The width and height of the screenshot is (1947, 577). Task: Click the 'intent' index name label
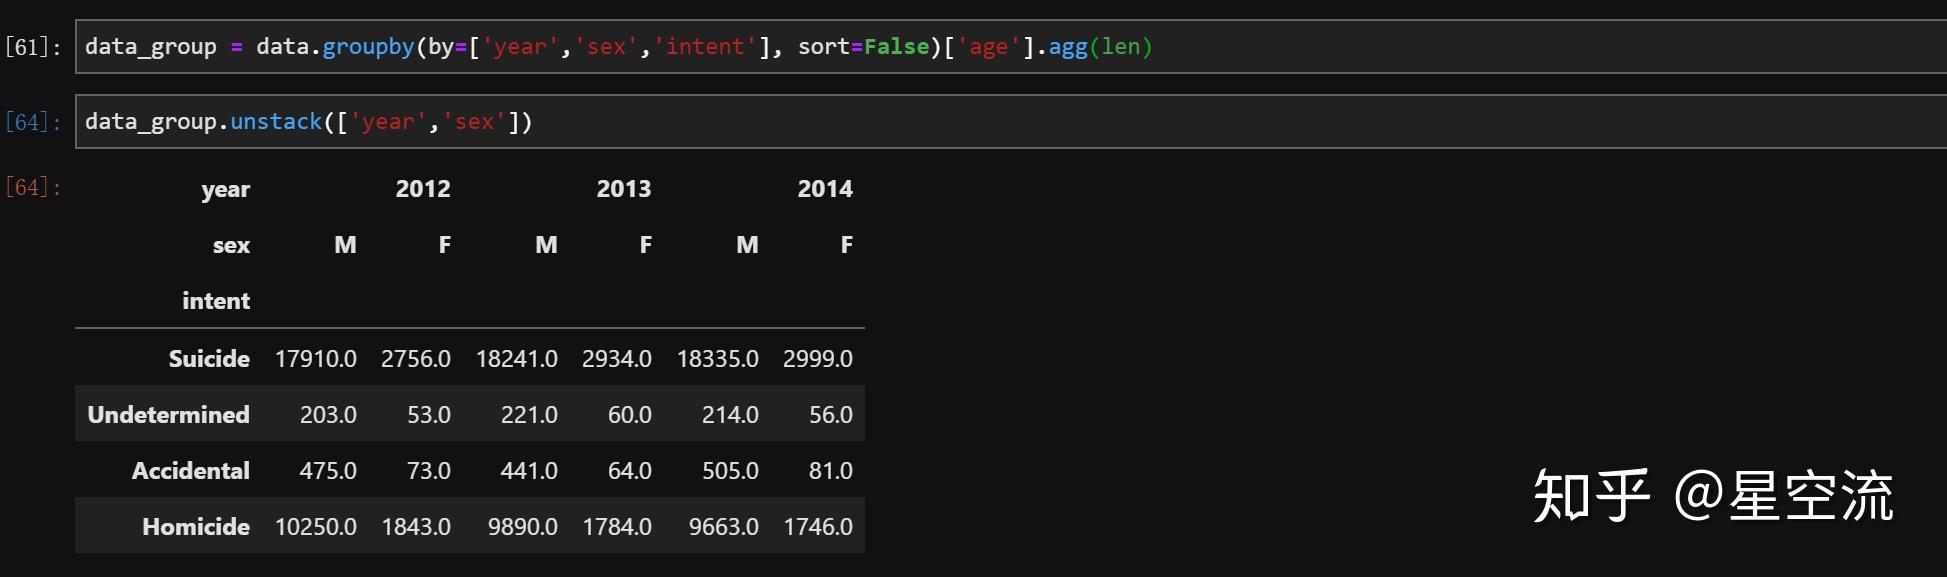216,301
